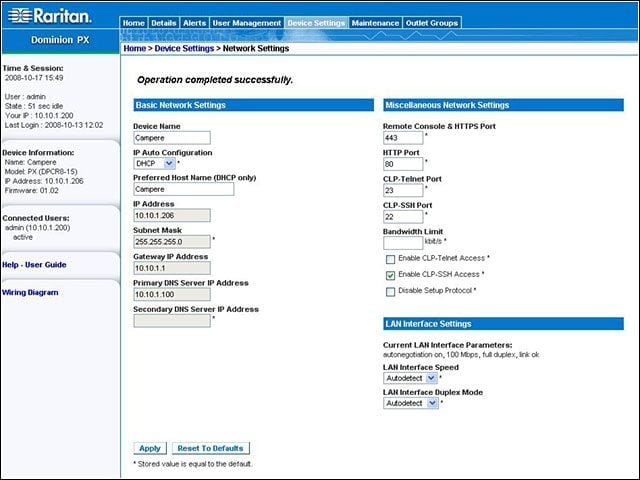
Task: Click 'autonegotiation on, 100 Mbps' status text
Action: tap(461, 355)
